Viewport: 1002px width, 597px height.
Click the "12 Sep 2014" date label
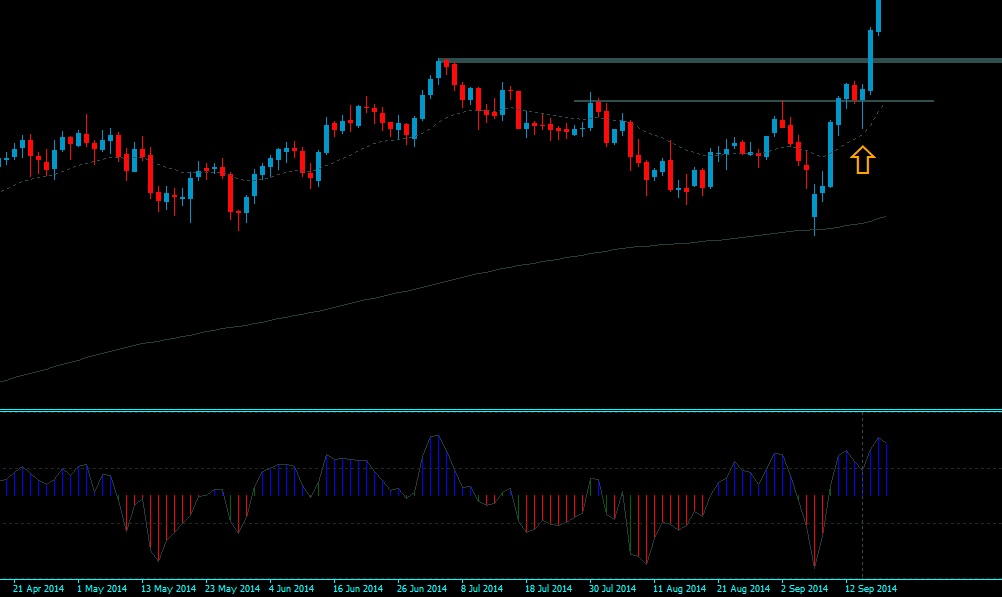coord(871,588)
